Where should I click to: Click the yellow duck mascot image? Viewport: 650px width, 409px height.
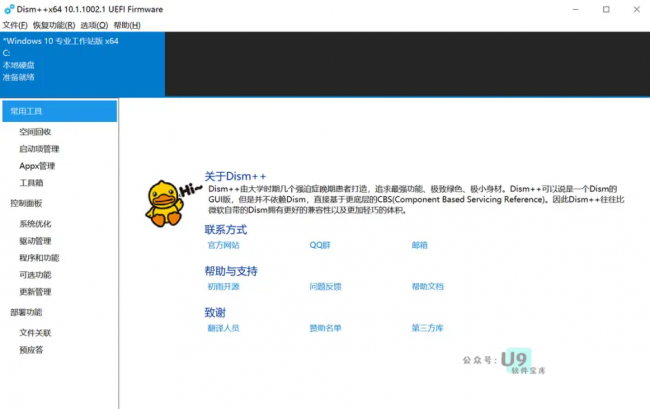tap(164, 203)
